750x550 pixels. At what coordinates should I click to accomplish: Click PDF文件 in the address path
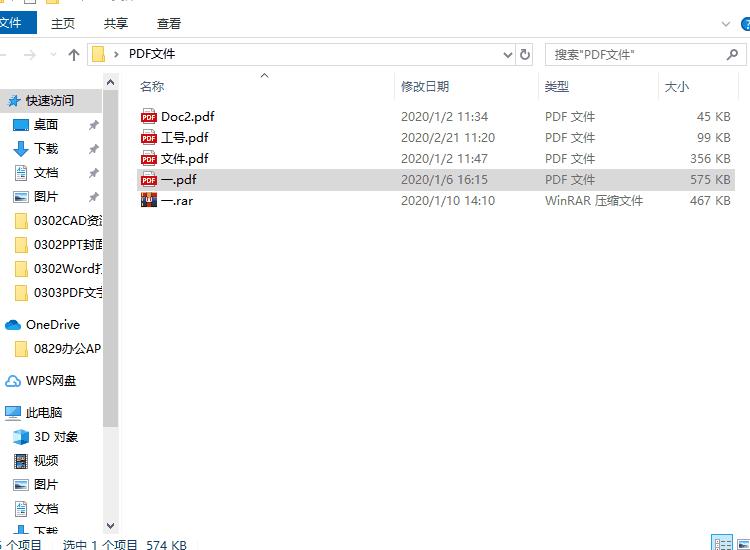(152, 54)
